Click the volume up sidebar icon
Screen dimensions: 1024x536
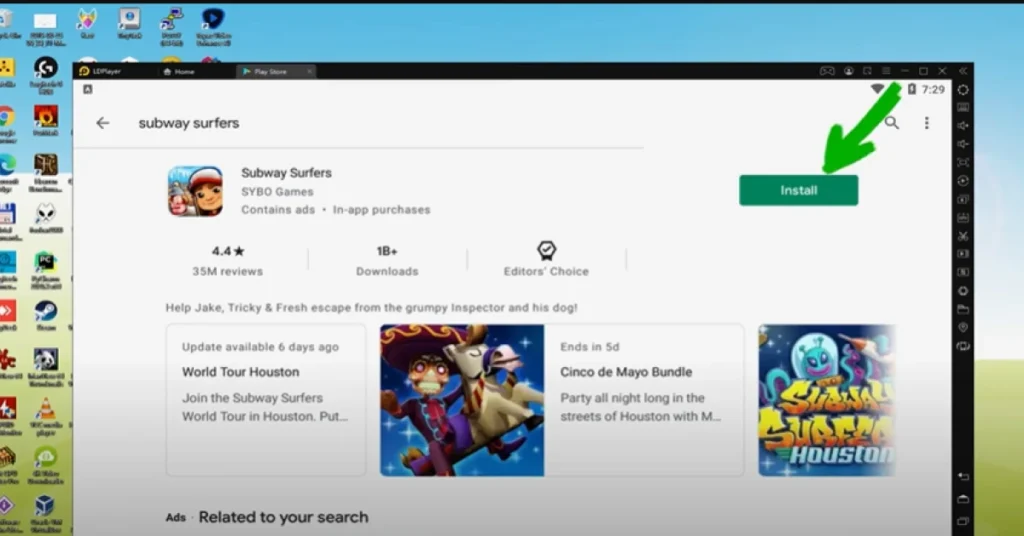[963, 125]
